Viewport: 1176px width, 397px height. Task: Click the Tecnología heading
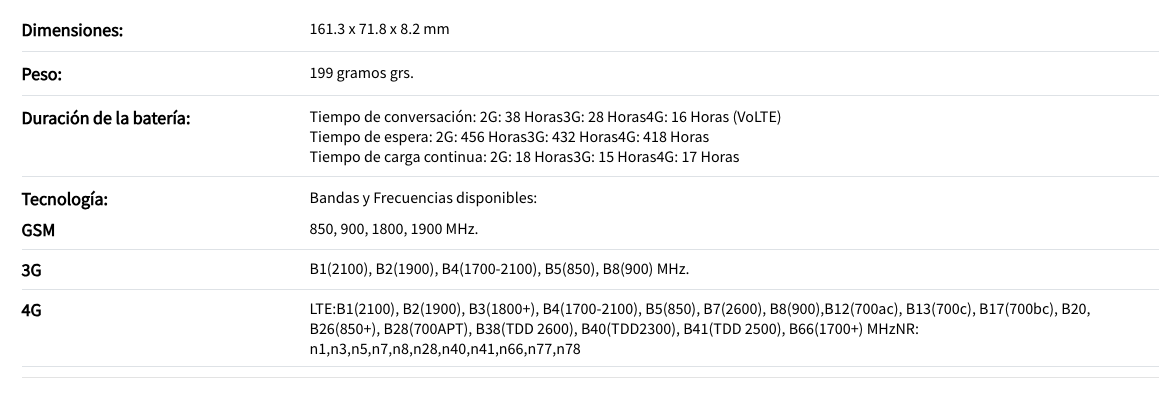tap(64, 200)
